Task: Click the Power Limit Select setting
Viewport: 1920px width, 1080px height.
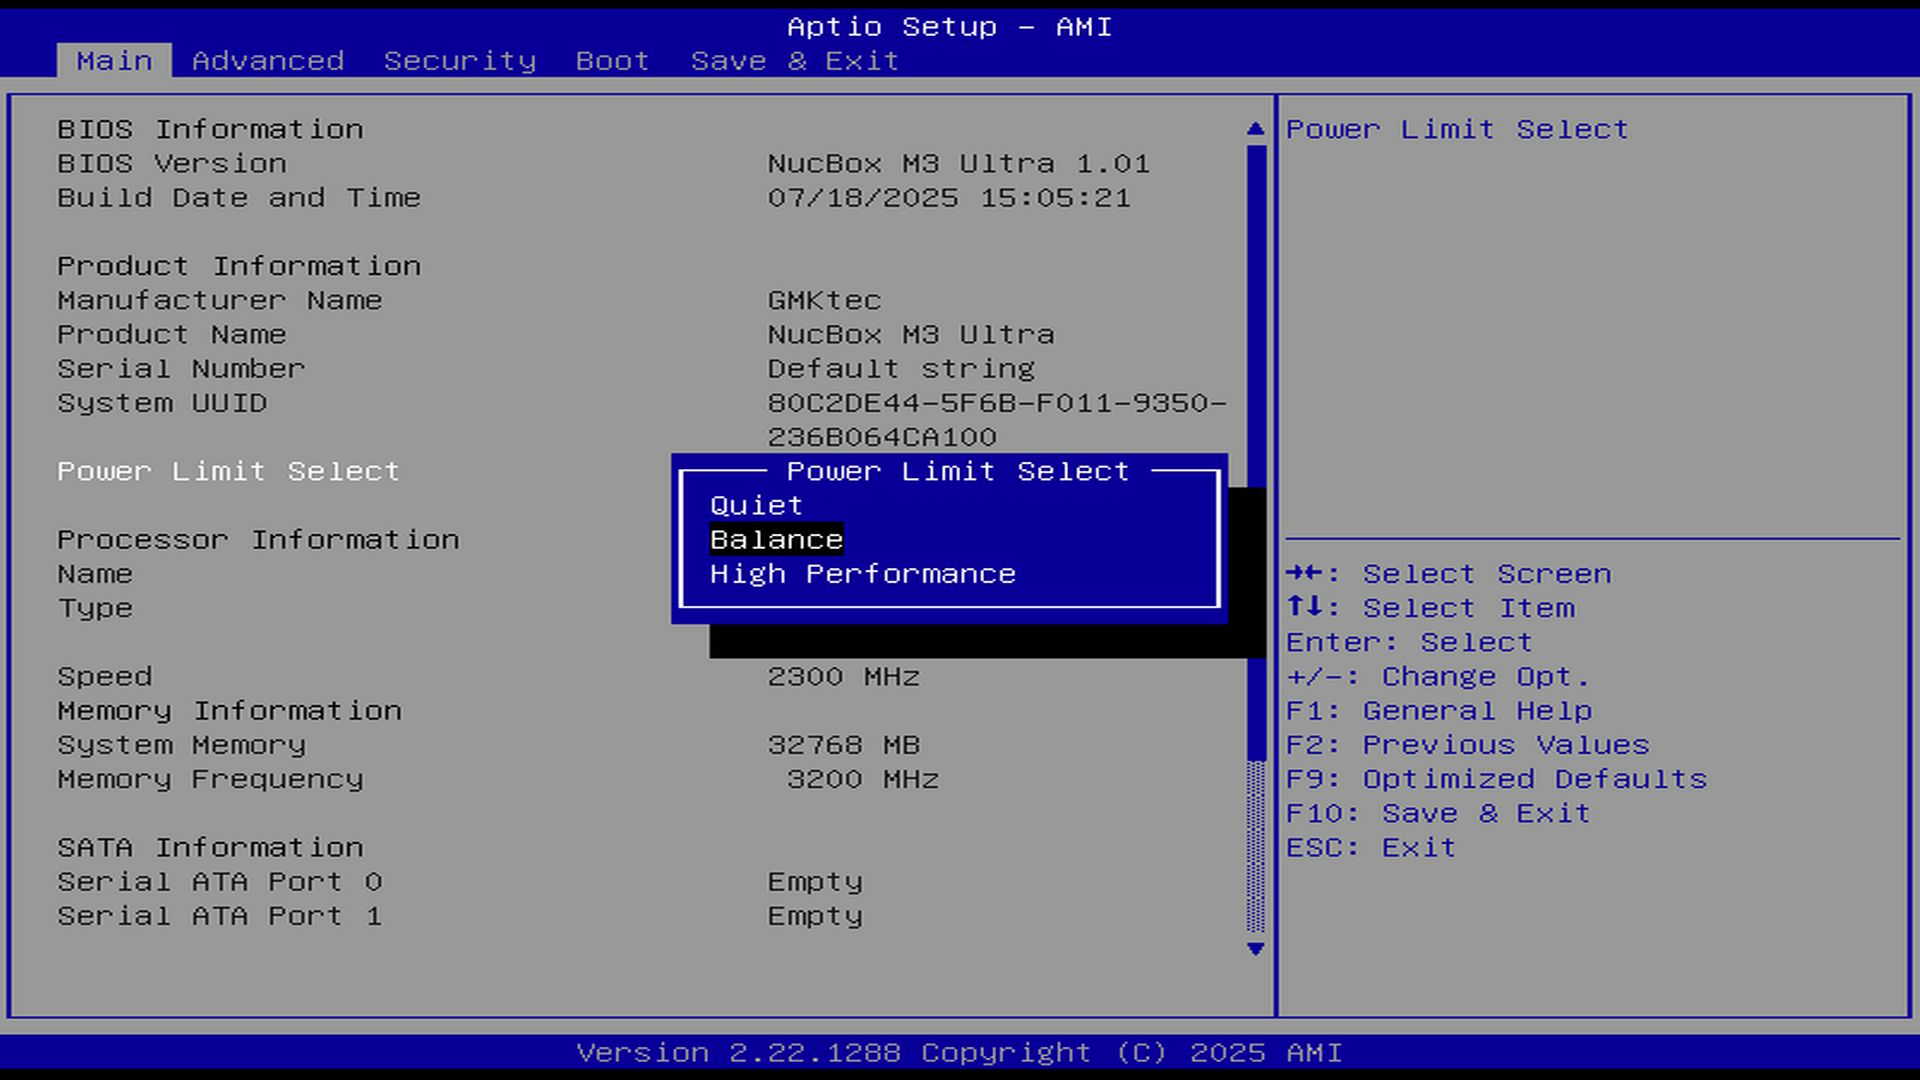Action: (228, 471)
